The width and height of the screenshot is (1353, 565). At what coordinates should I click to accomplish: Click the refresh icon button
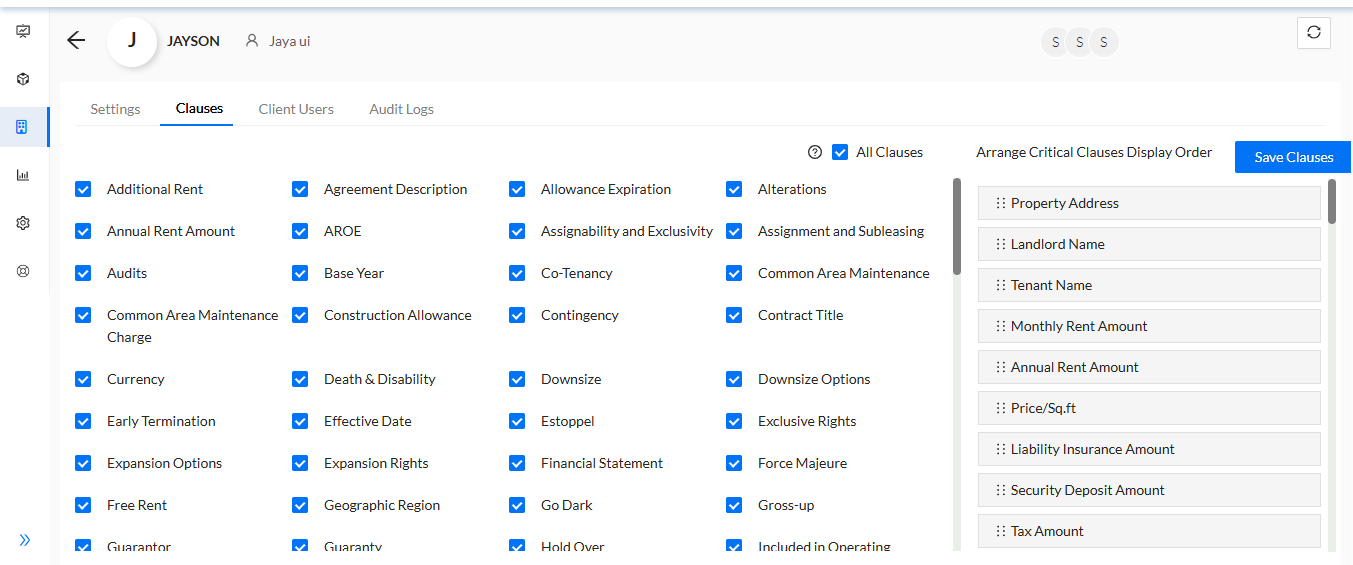click(1314, 32)
